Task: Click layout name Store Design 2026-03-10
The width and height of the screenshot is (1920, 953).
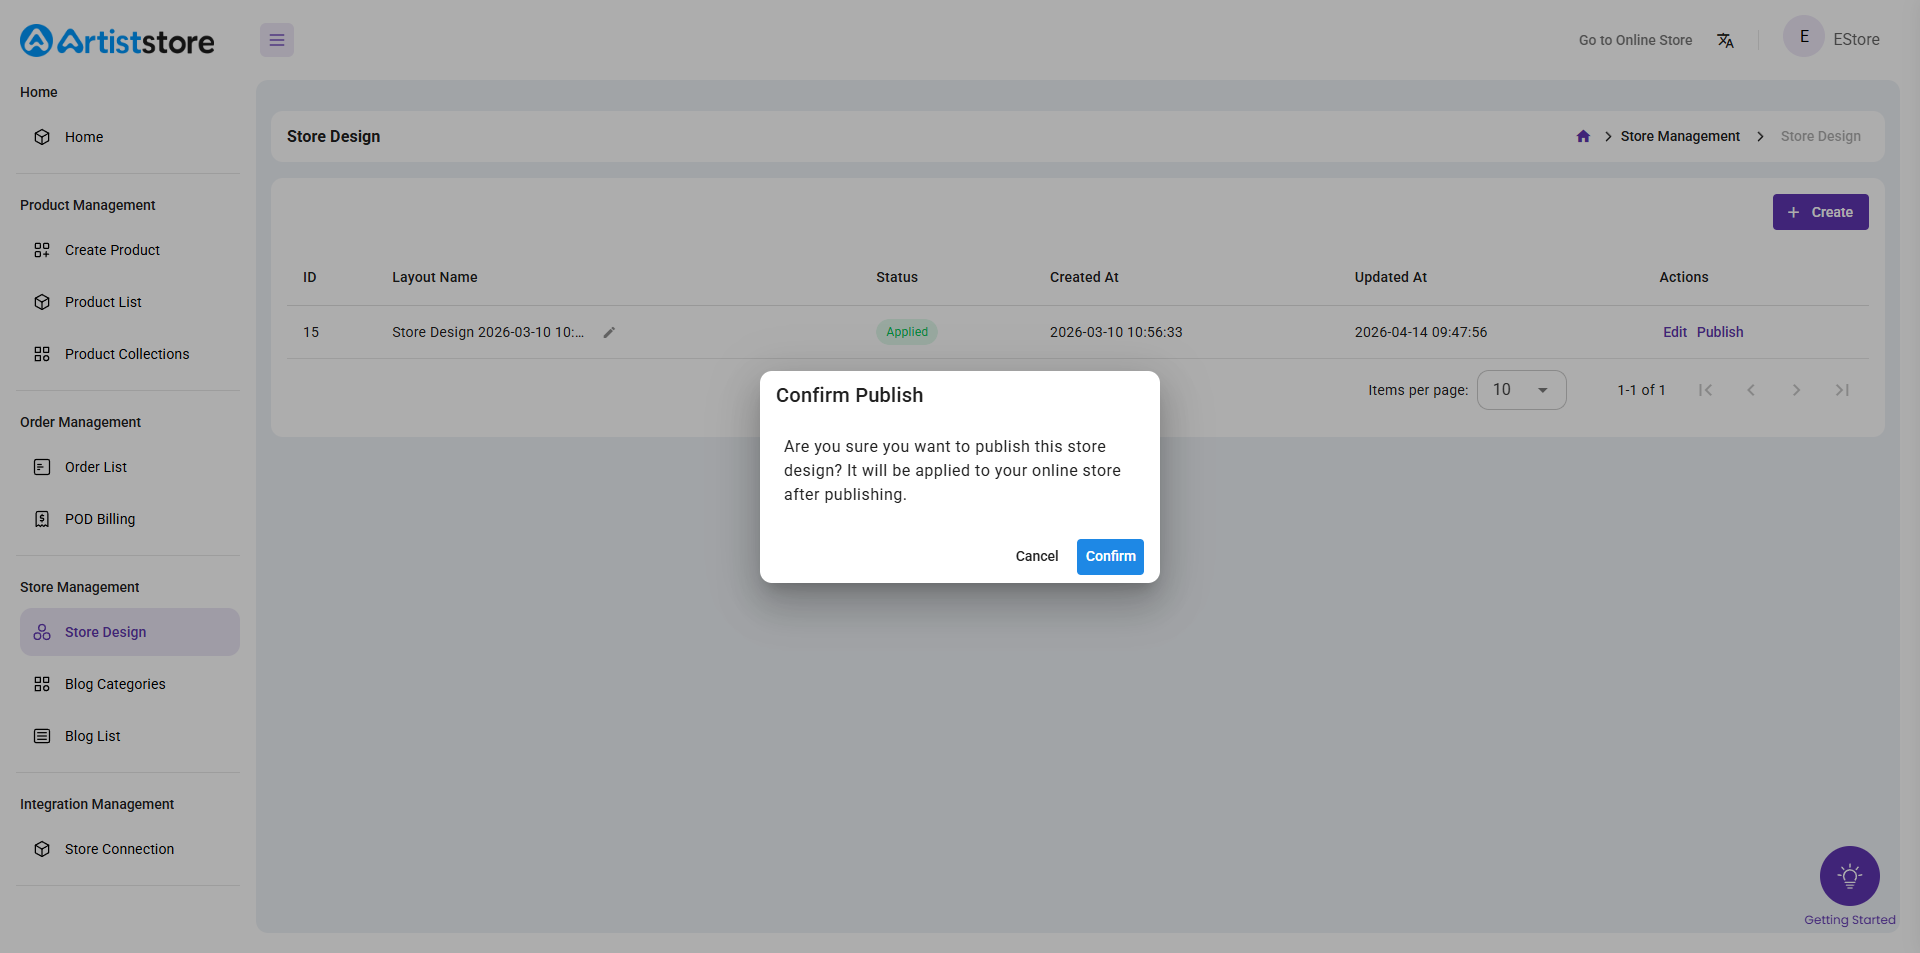Action: click(488, 332)
